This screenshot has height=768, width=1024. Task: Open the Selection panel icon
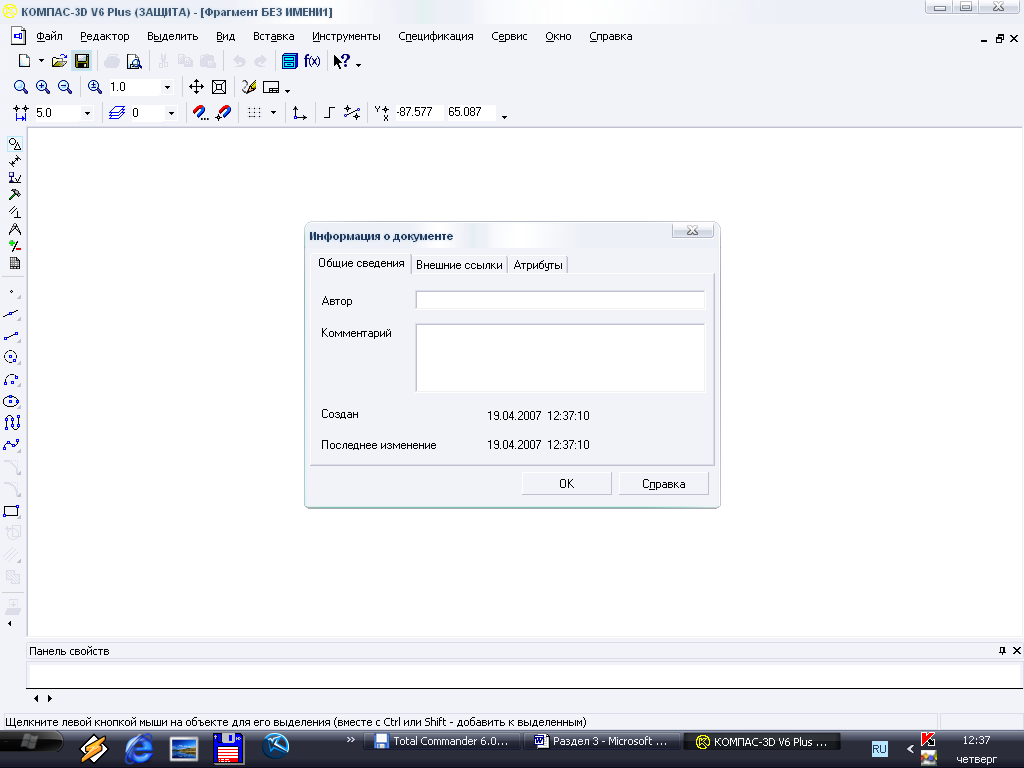click(14, 246)
